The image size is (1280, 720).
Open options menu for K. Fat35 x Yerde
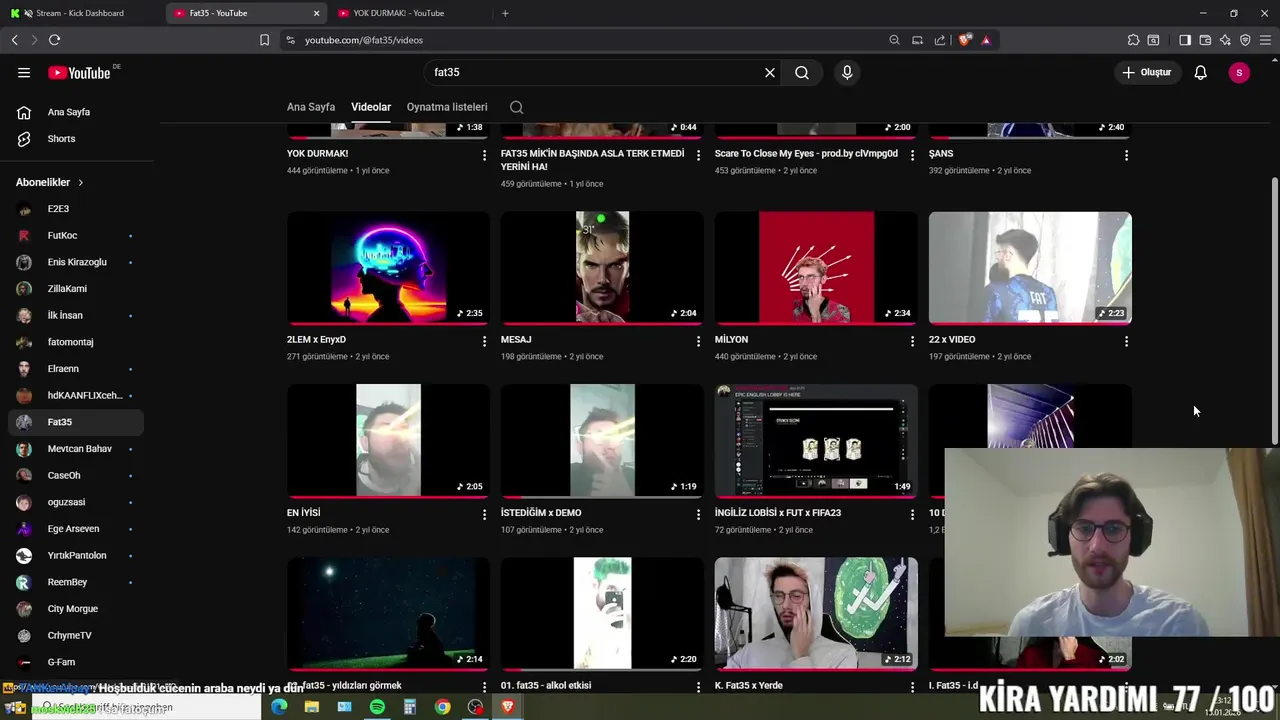click(x=912, y=687)
